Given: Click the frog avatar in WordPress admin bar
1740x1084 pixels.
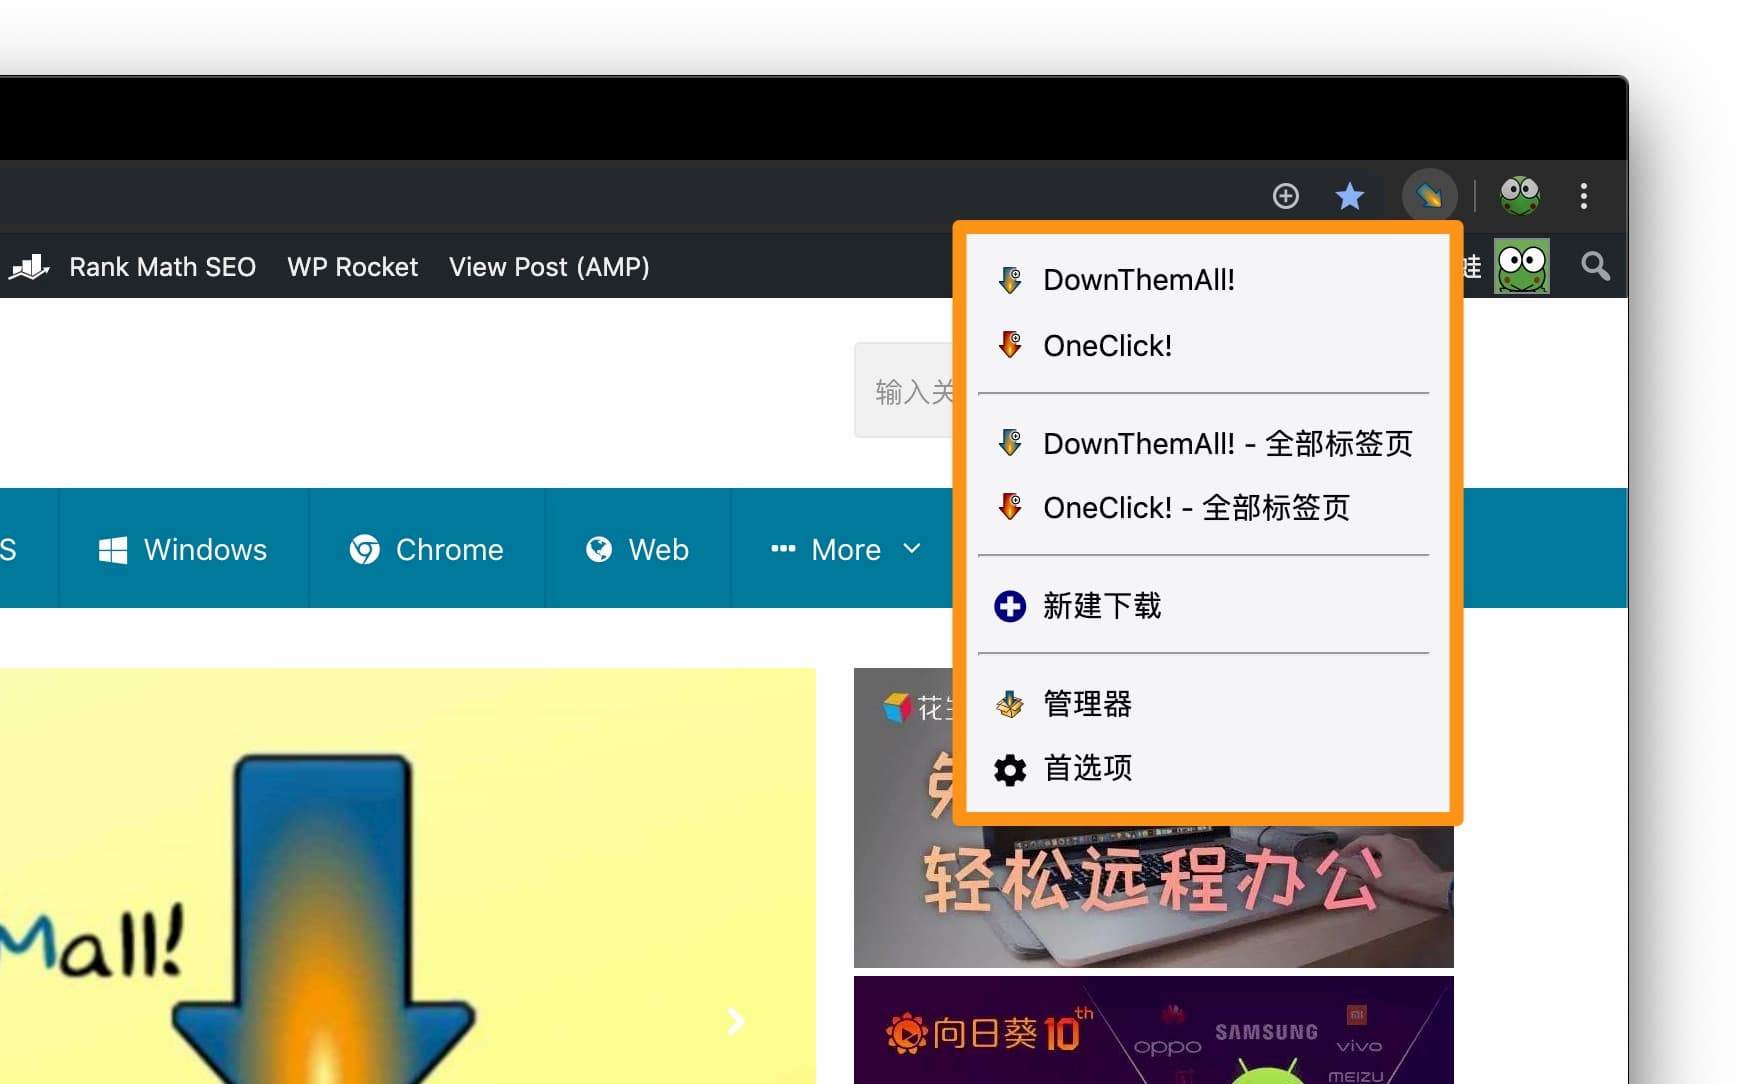Looking at the screenshot, I should [1522, 266].
